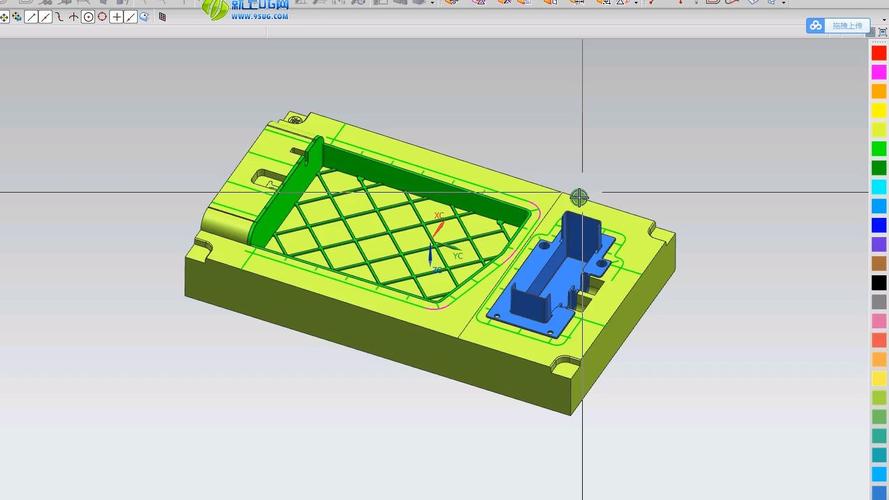Enable the Intersection snap icon
This screenshot has height=500, width=889.
click(x=73, y=17)
